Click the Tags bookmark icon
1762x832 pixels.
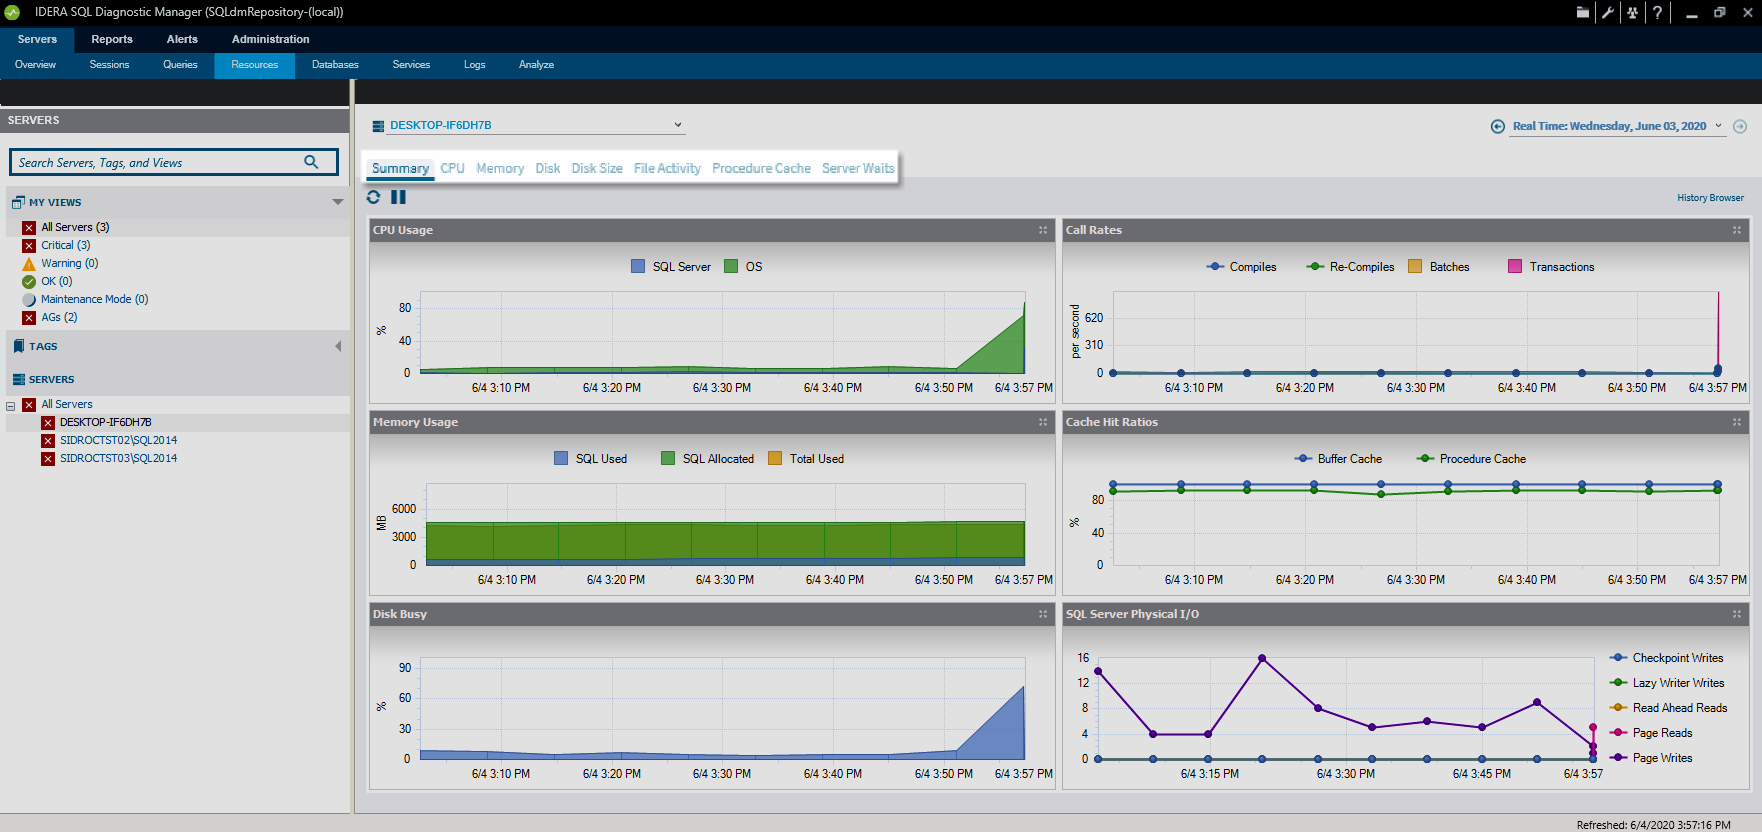pos(18,346)
